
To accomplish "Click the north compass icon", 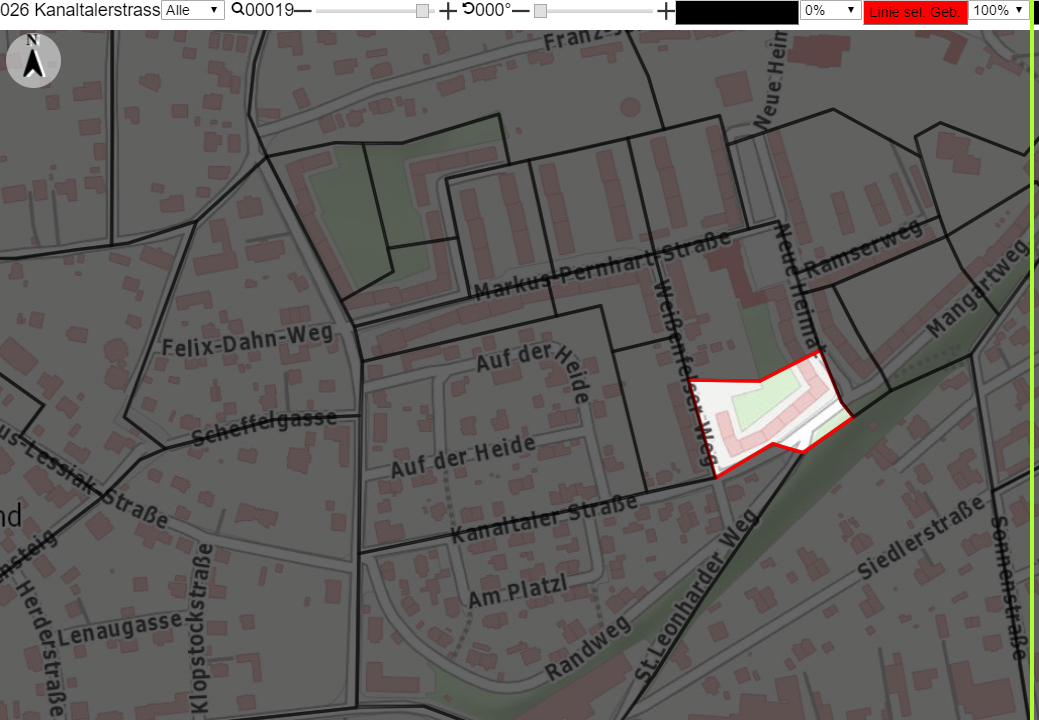I will (34, 60).
